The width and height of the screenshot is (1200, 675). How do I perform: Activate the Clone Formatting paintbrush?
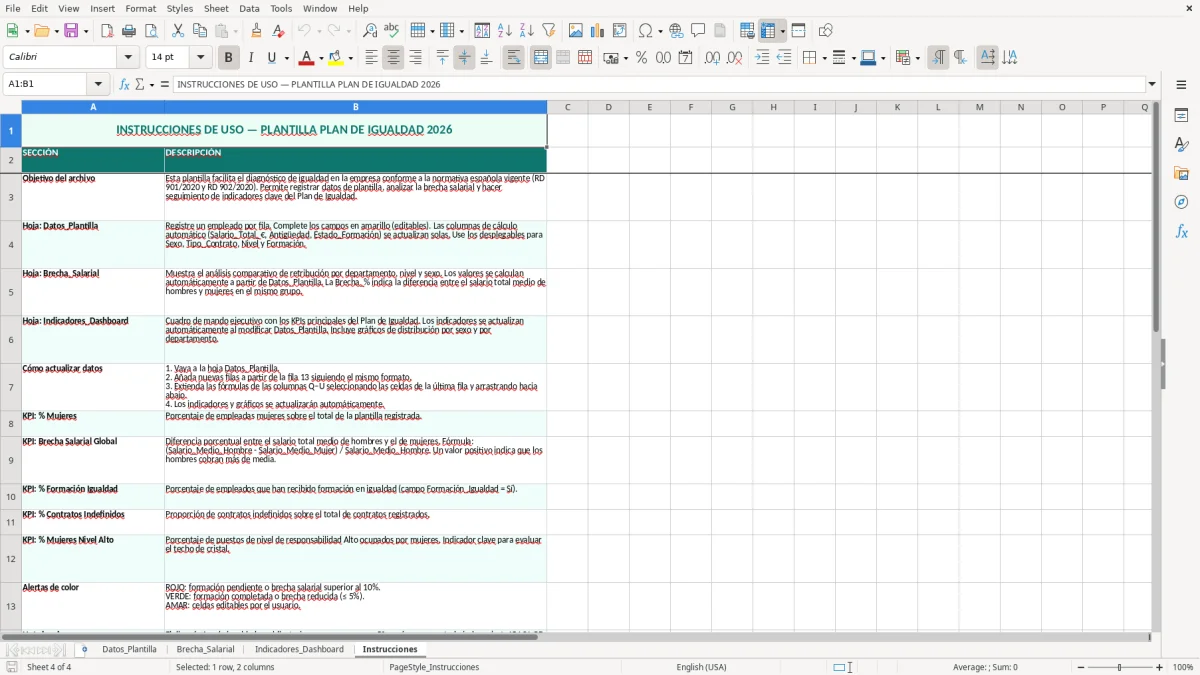pyautogui.click(x=257, y=31)
